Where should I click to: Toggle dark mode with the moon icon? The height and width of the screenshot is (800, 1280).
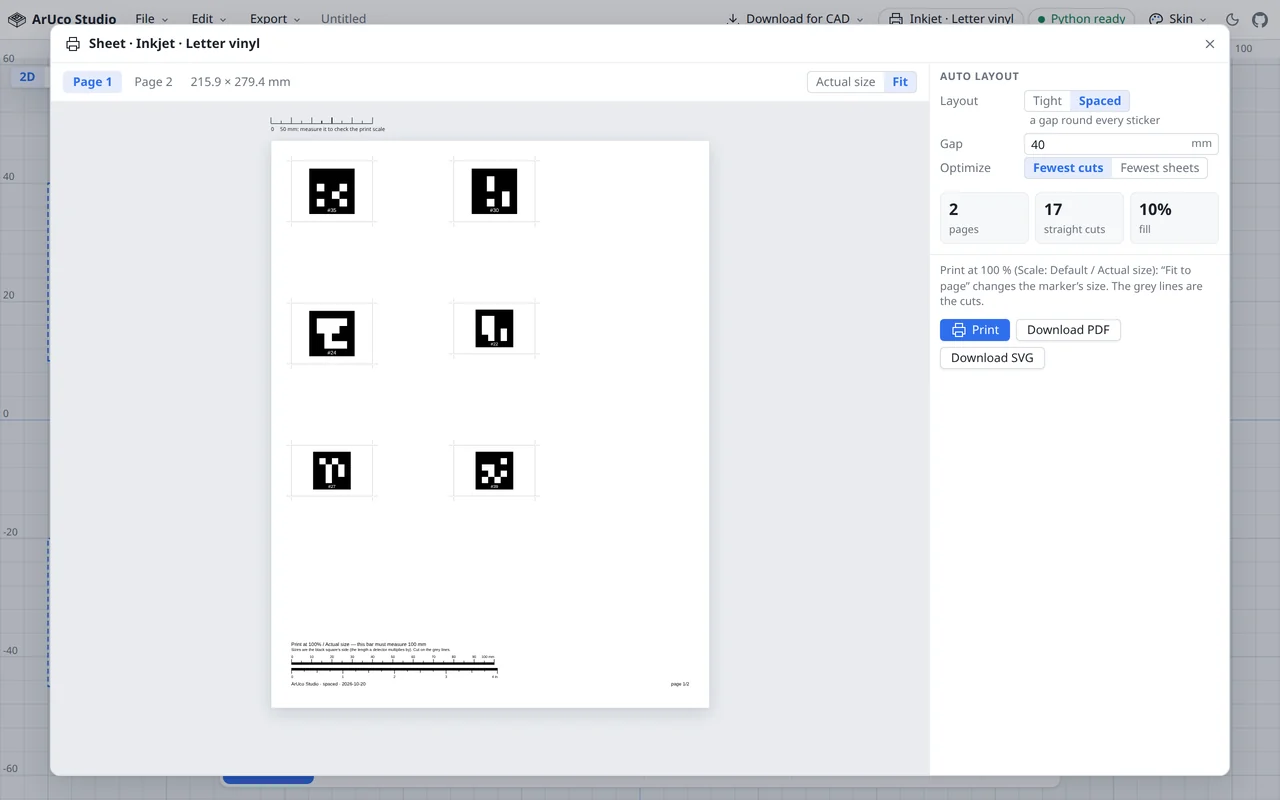(x=1232, y=19)
